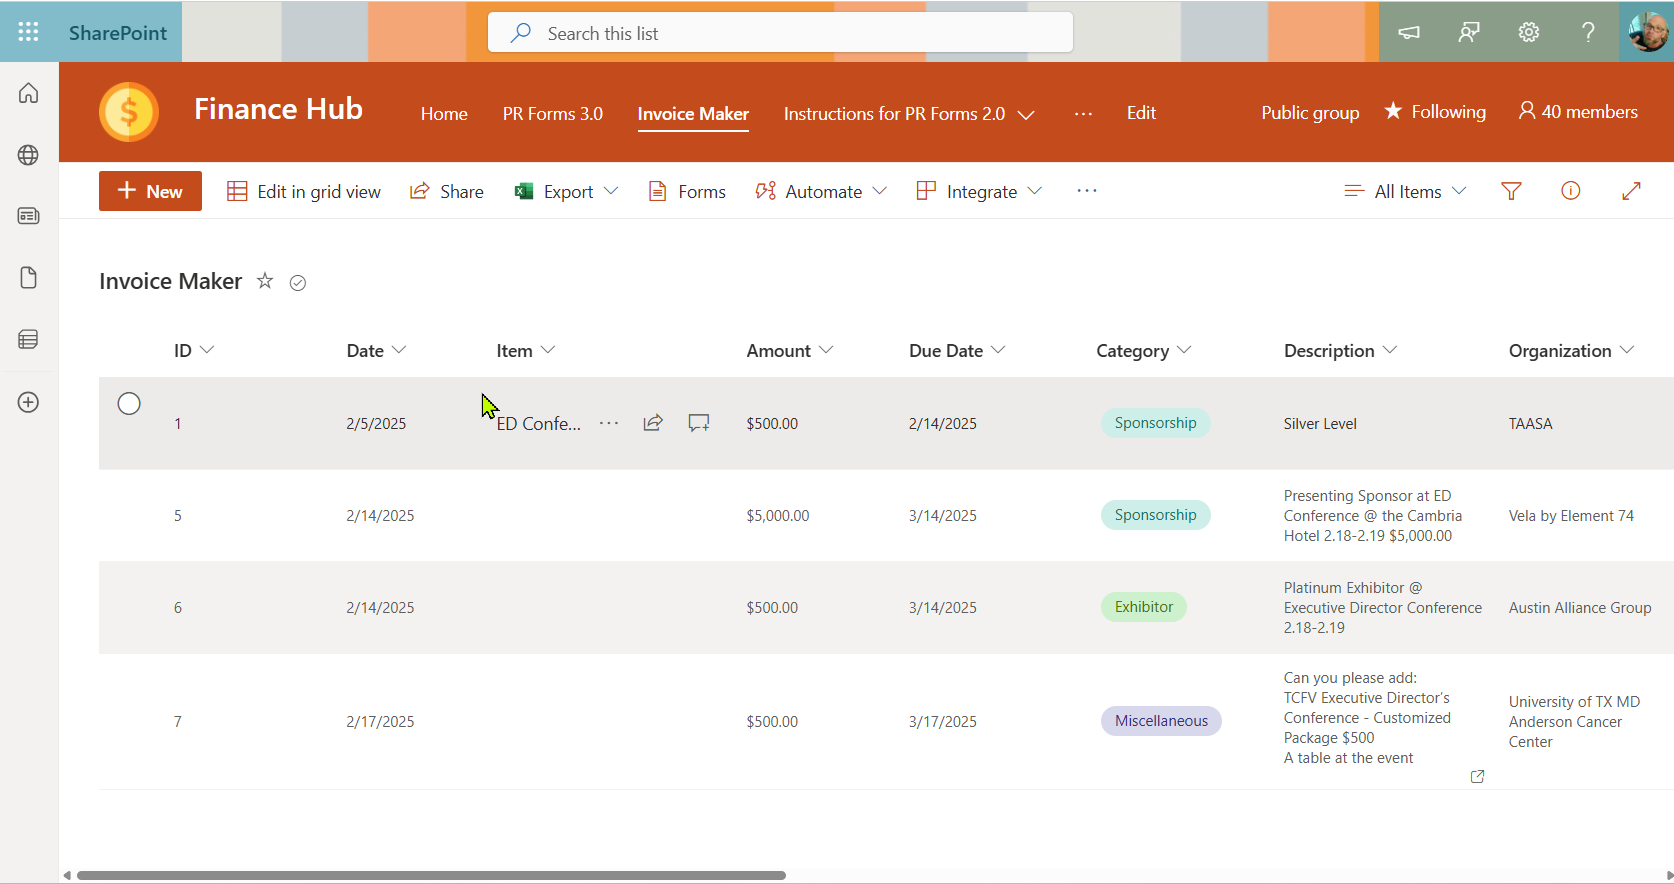Open My Files page icon in sidebar

29,278
